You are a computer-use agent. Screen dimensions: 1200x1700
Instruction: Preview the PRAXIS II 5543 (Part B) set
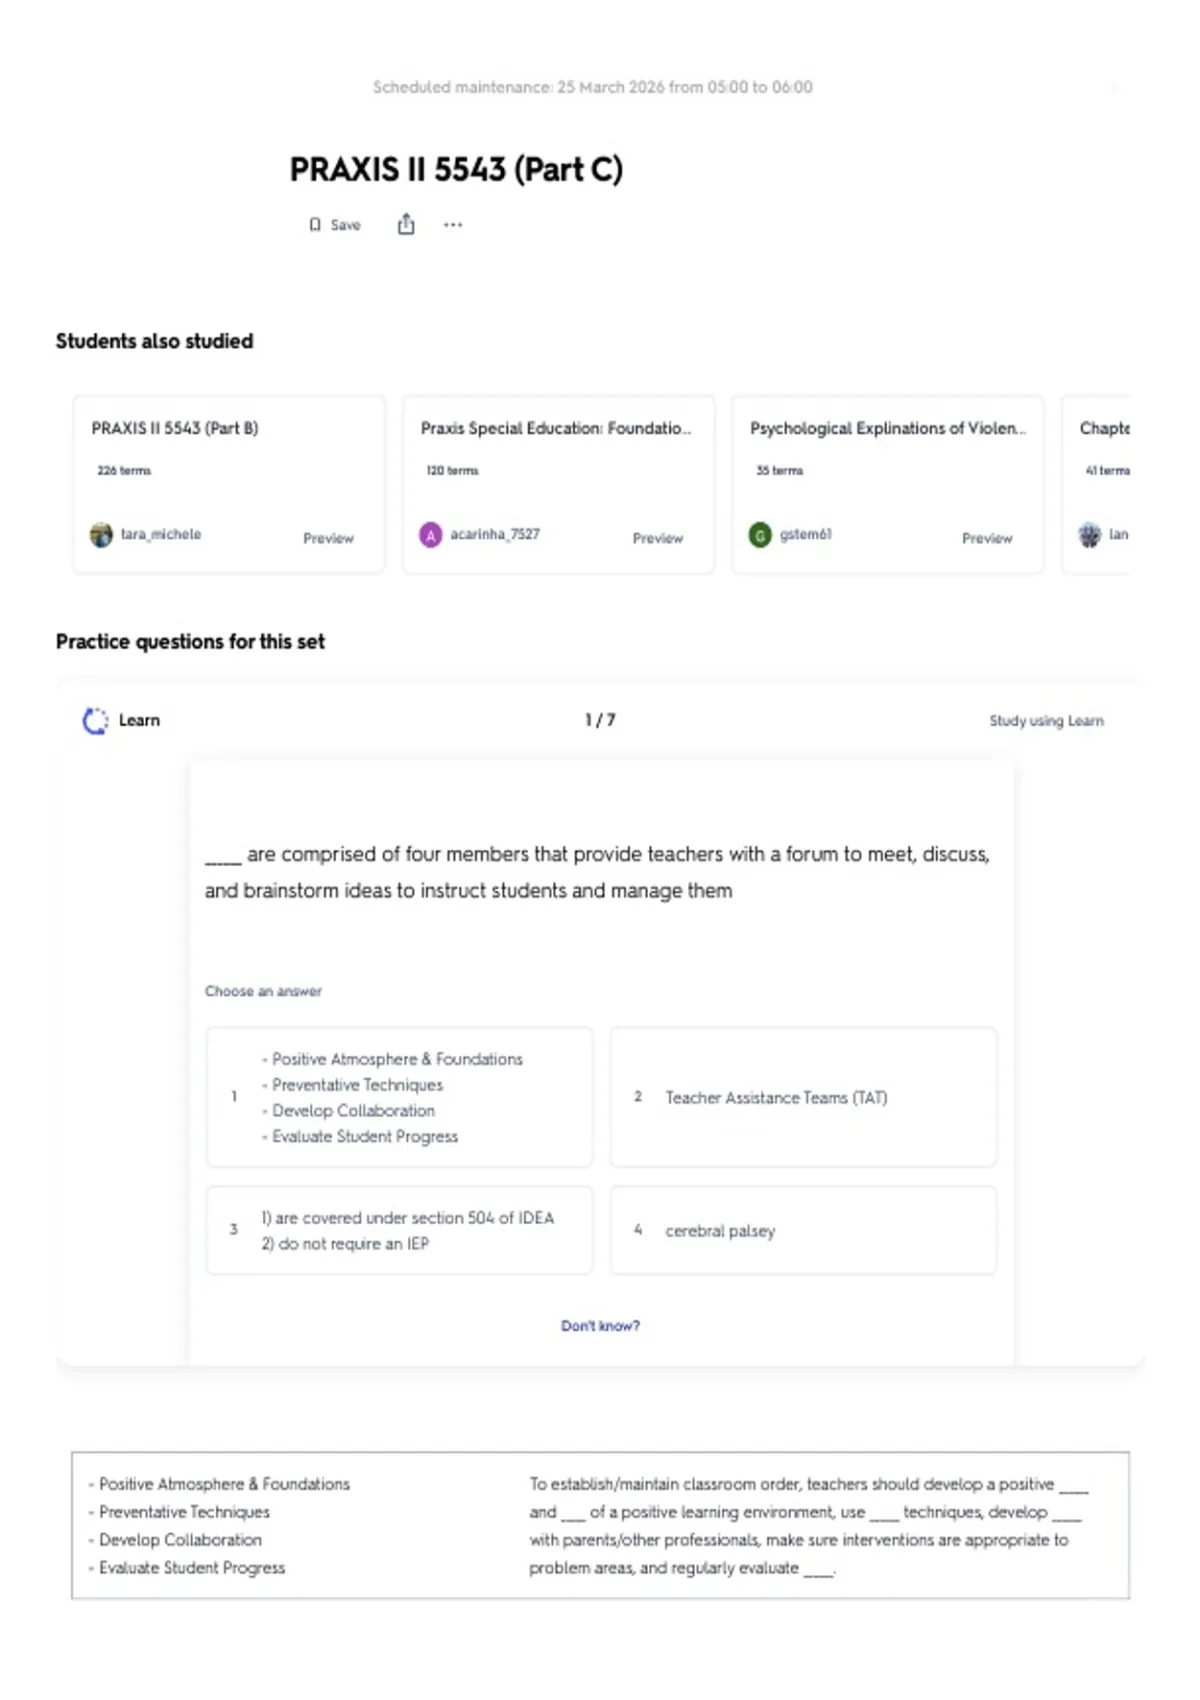tap(328, 538)
